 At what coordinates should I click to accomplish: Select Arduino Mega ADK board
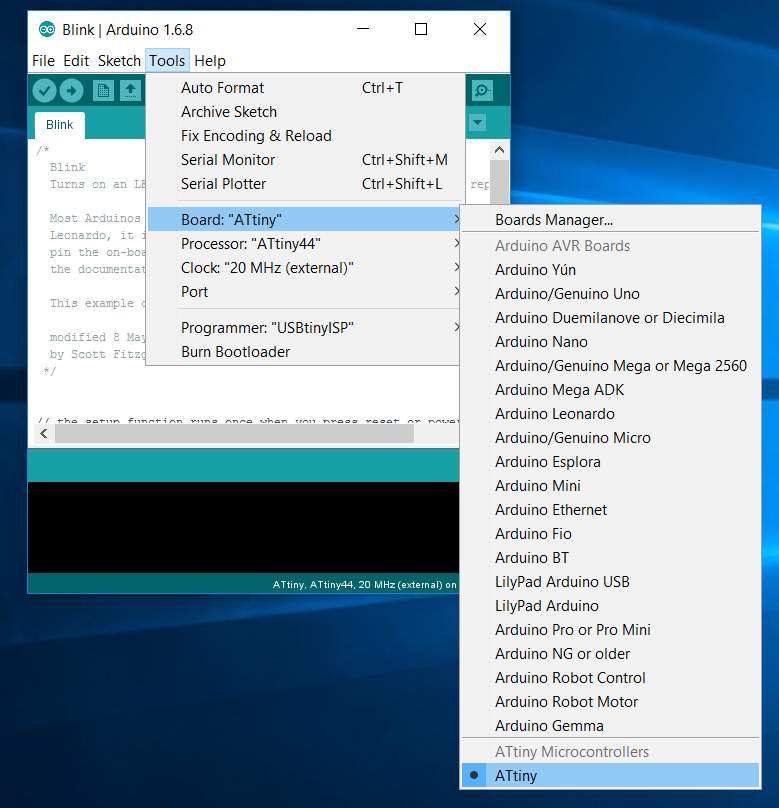[611, 390]
